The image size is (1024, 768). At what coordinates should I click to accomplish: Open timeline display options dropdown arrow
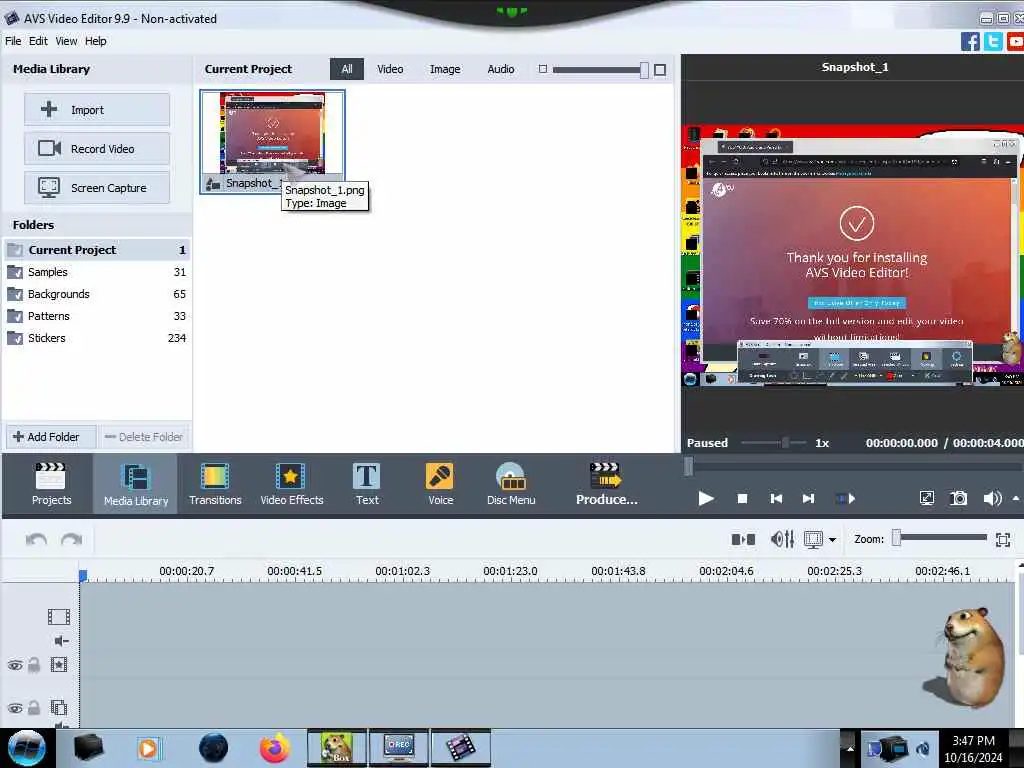(x=832, y=540)
